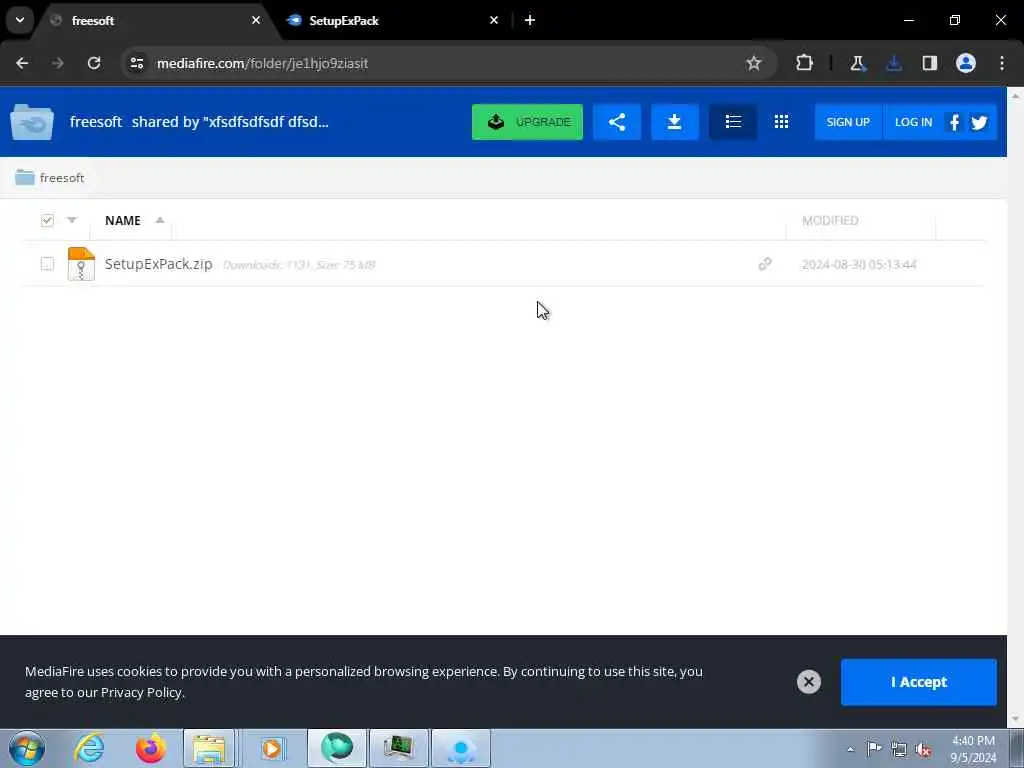This screenshot has width=1024, height=768.
Task: Click the green UPGRADE button
Action: click(527, 122)
